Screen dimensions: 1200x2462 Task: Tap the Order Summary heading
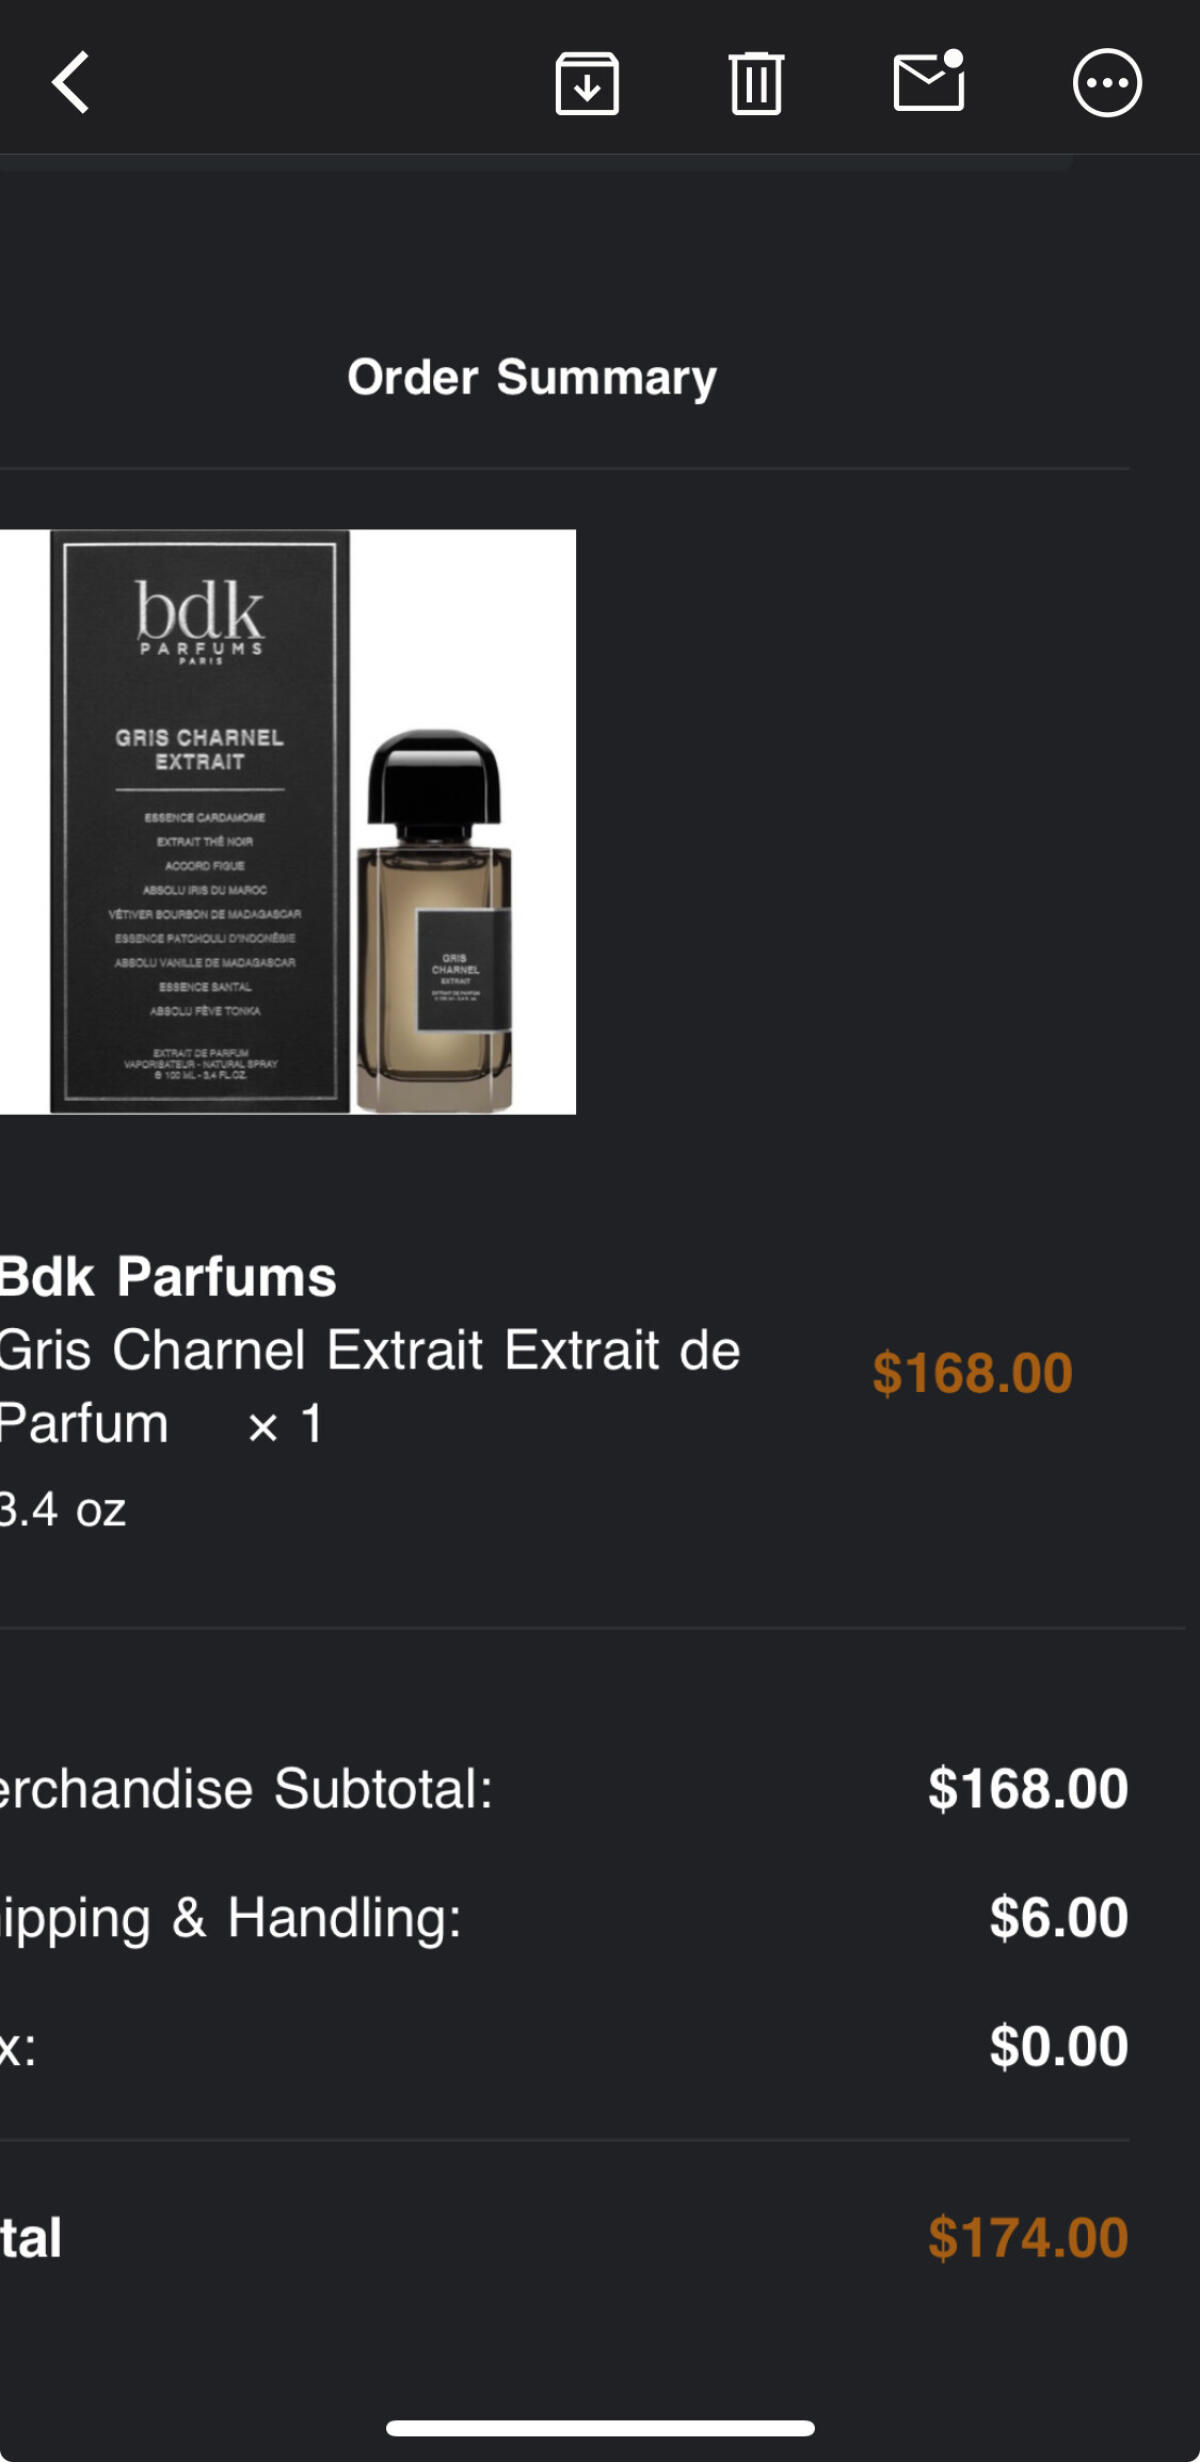pos(532,377)
